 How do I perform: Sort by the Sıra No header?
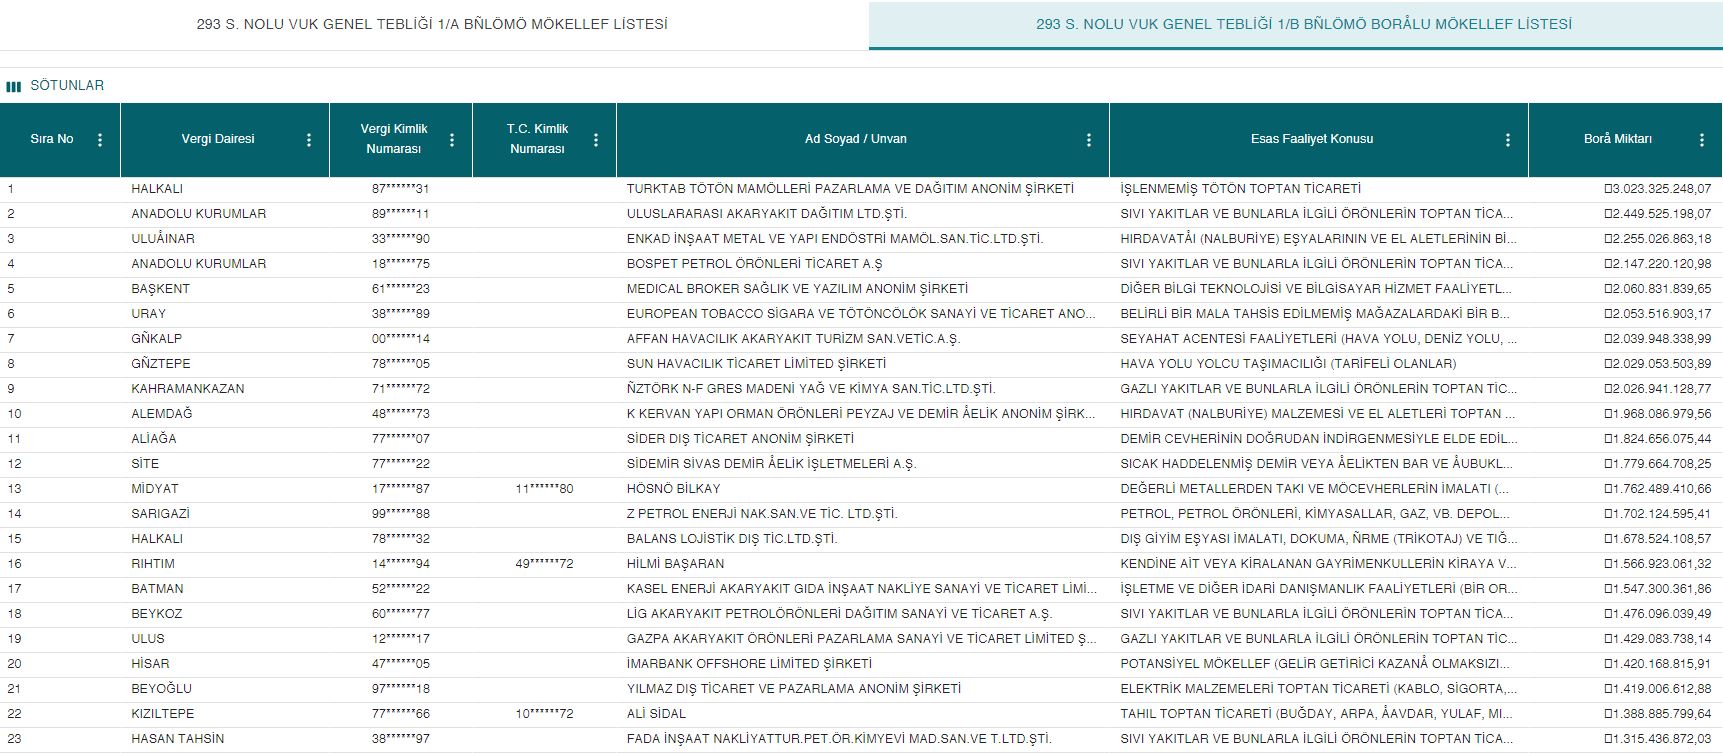tap(52, 139)
